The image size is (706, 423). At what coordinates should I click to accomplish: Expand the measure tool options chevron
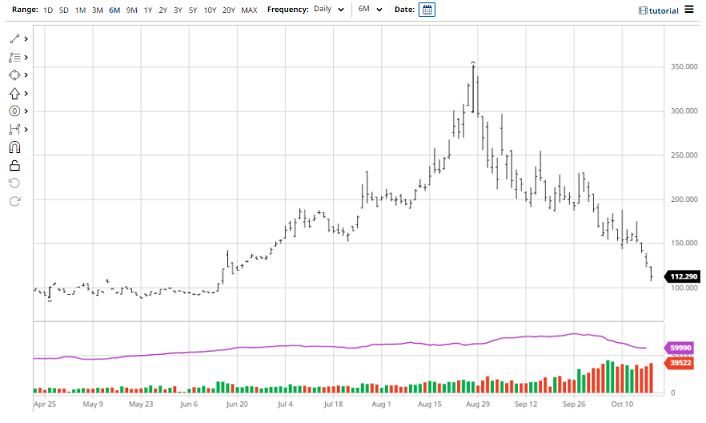point(26,129)
